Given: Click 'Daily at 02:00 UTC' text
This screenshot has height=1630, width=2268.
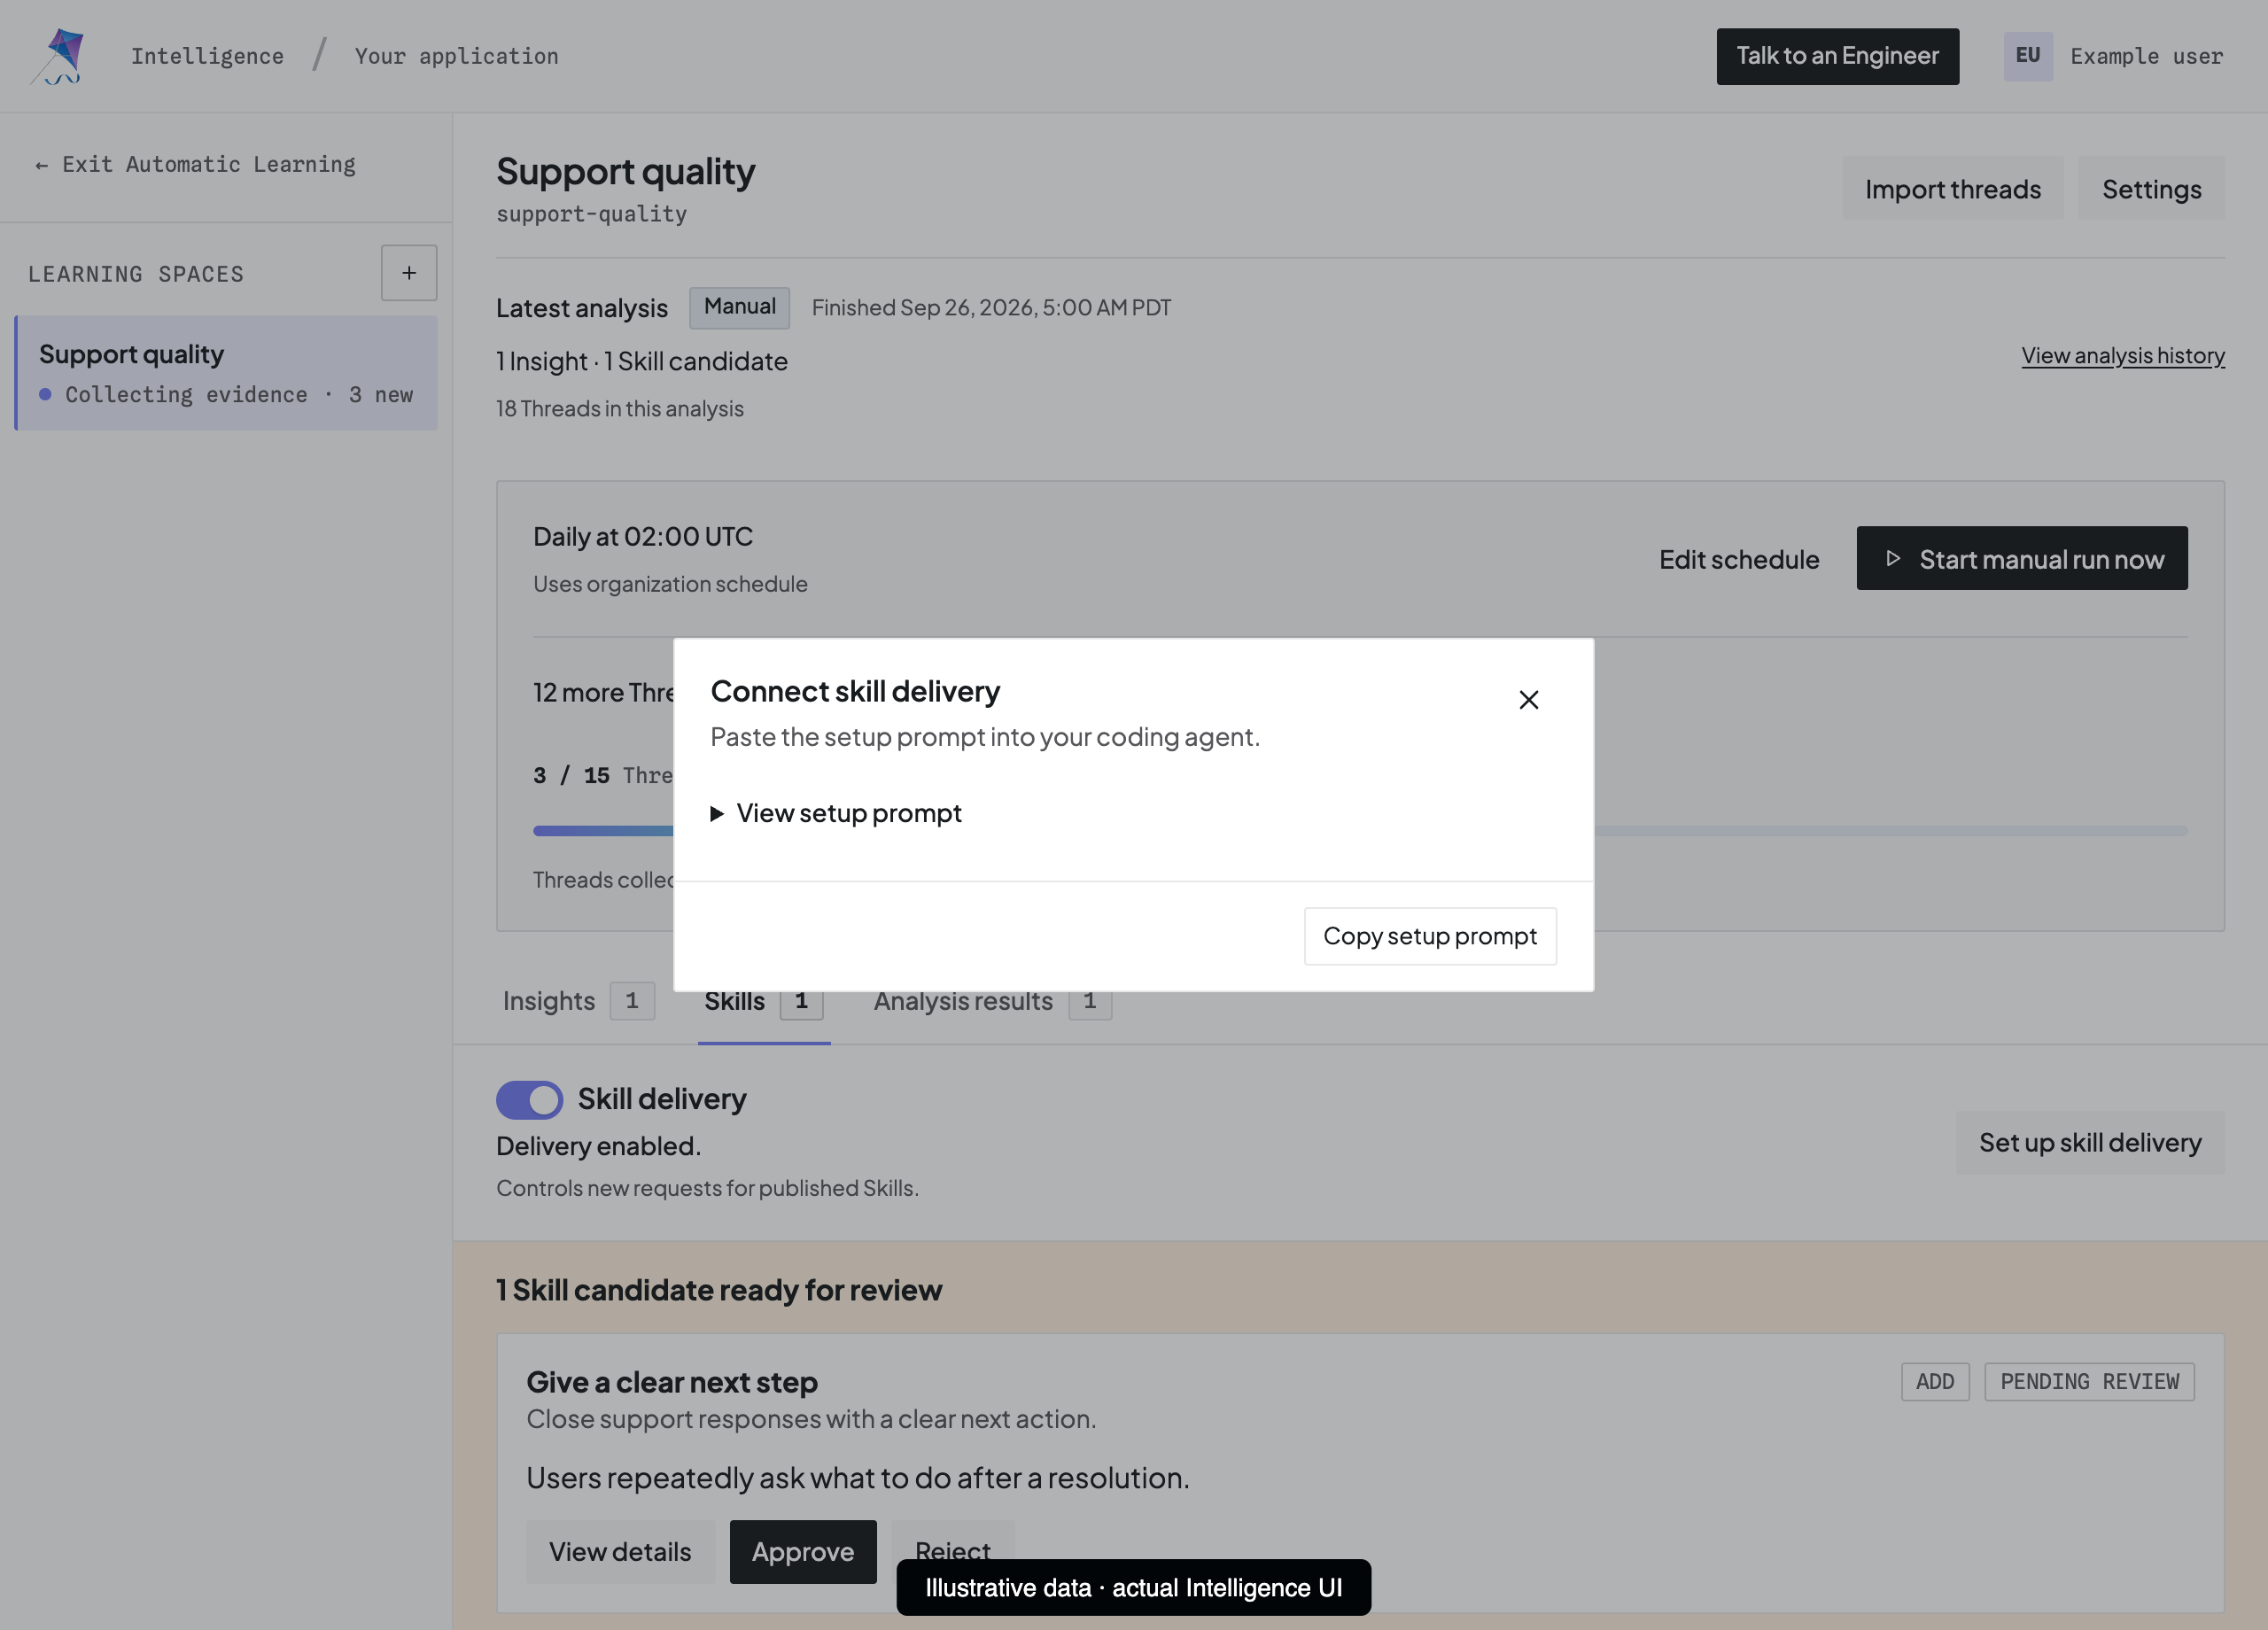Looking at the screenshot, I should click(x=643, y=537).
